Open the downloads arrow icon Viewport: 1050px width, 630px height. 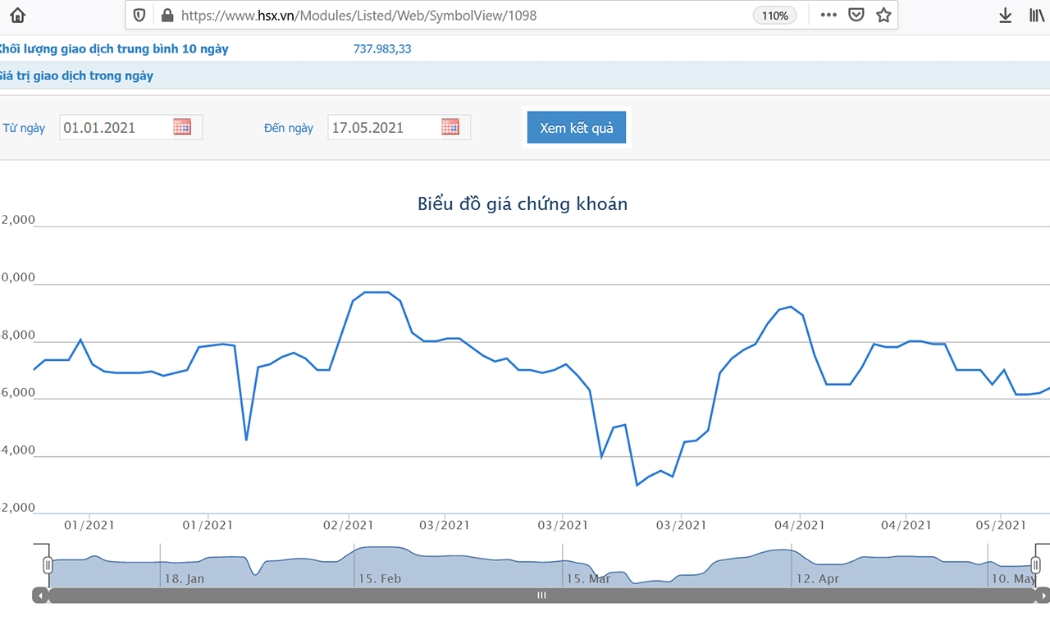(1005, 15)
